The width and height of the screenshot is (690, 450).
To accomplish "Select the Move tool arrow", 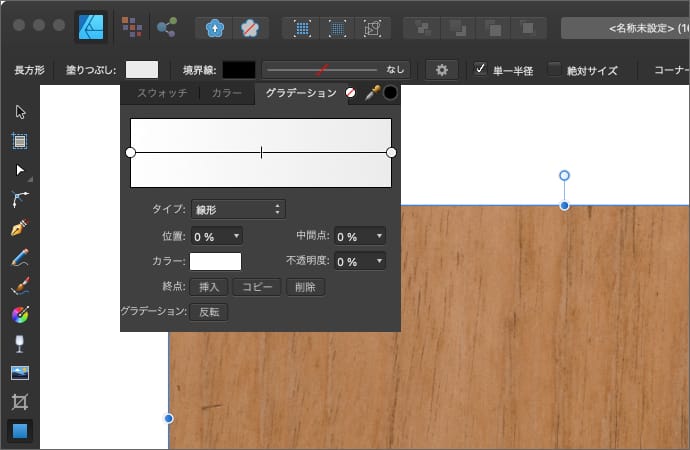I will pyautogui.click(x=19, y=111).
